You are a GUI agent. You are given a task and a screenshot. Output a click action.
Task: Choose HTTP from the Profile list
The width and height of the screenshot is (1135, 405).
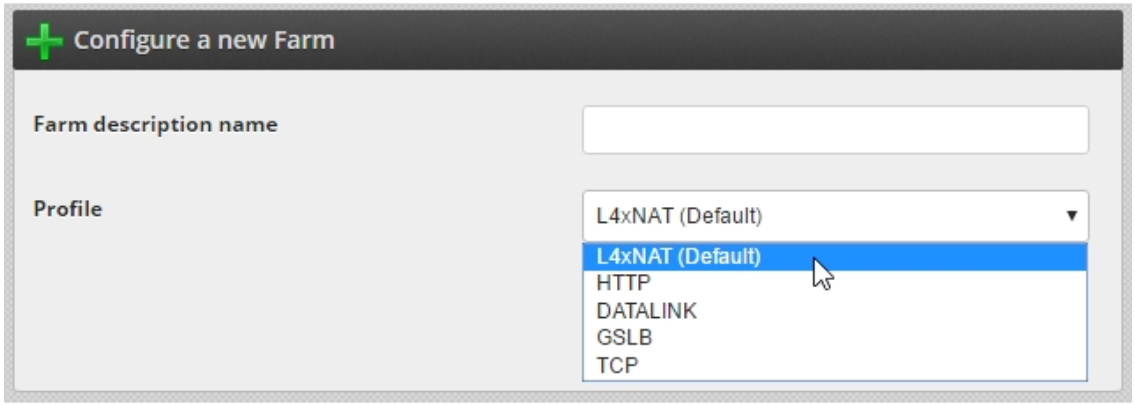pos(835,284)
